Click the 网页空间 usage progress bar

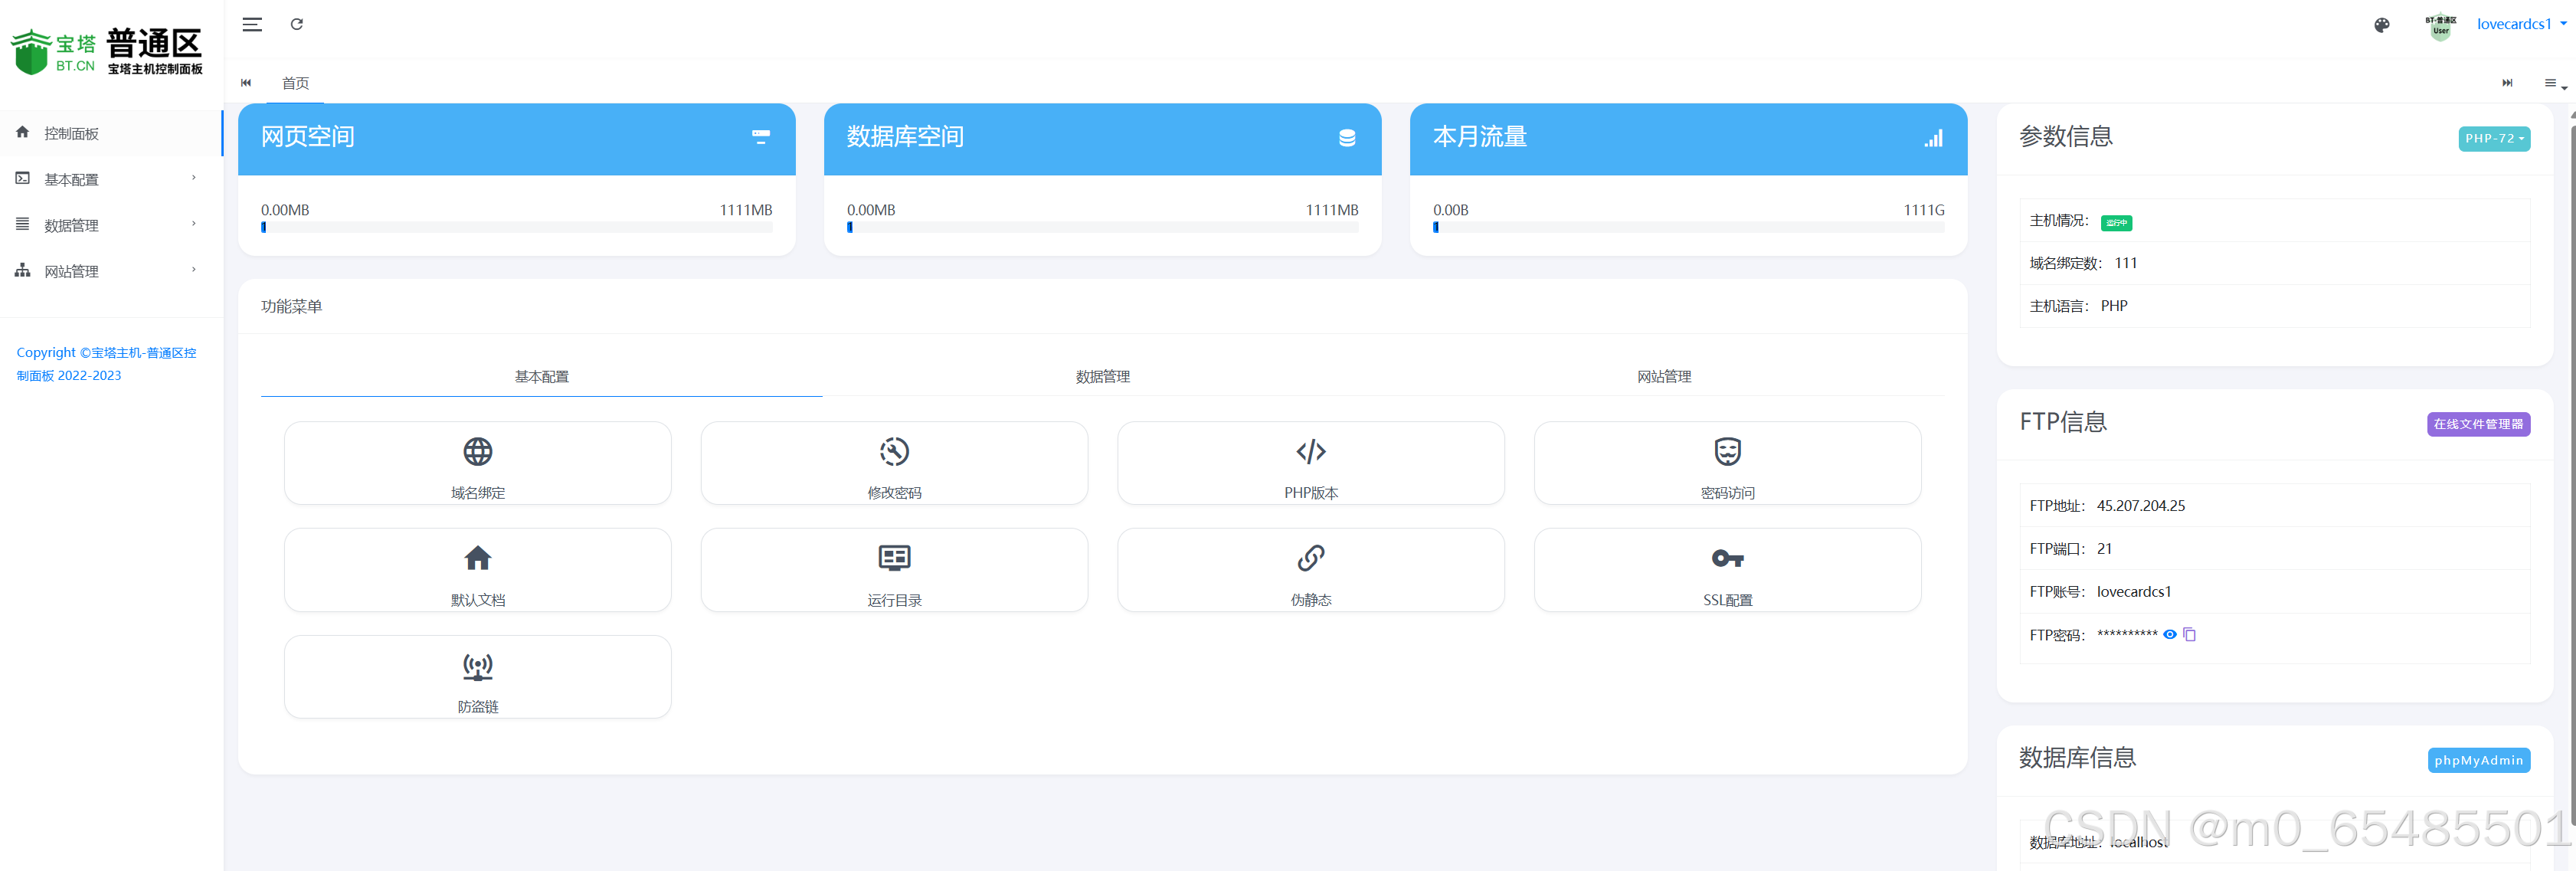(516, 227)
